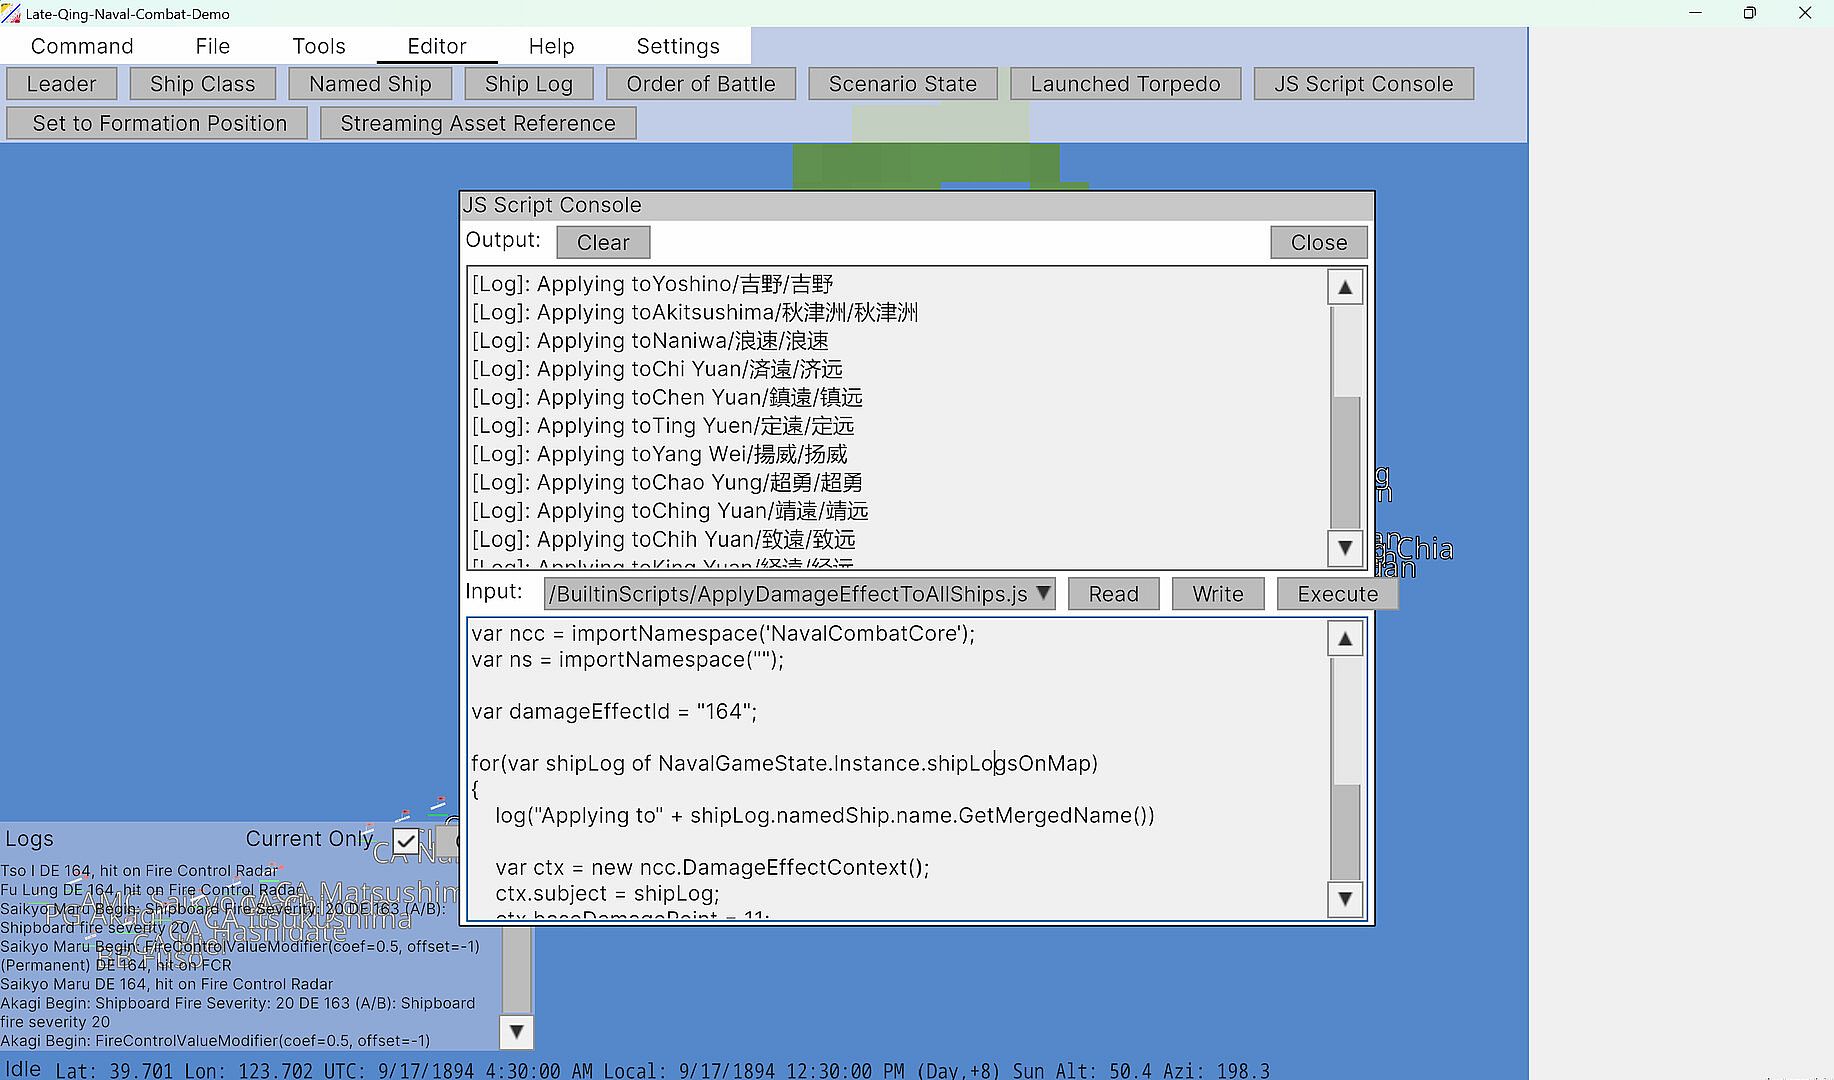Minimize the application window
Image resolution: width=1834 pixels, height=1080 pixels.
pyautogui.click(x=1695, y=13)
